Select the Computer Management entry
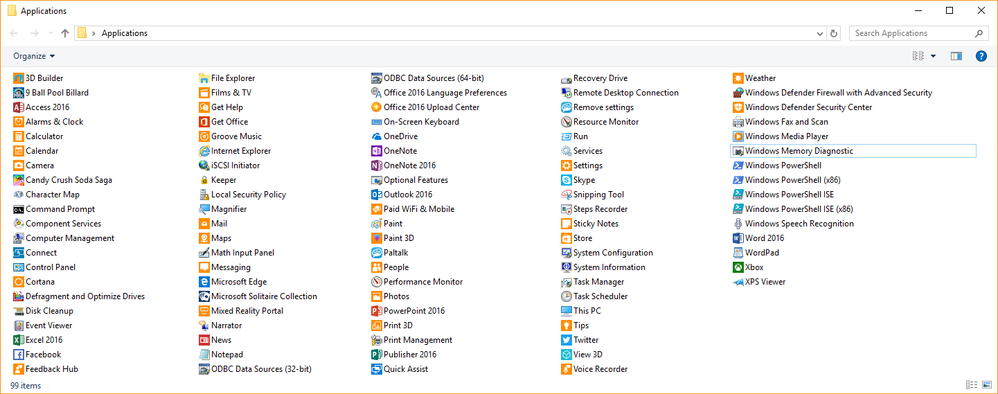 click(x=64, y=238)
